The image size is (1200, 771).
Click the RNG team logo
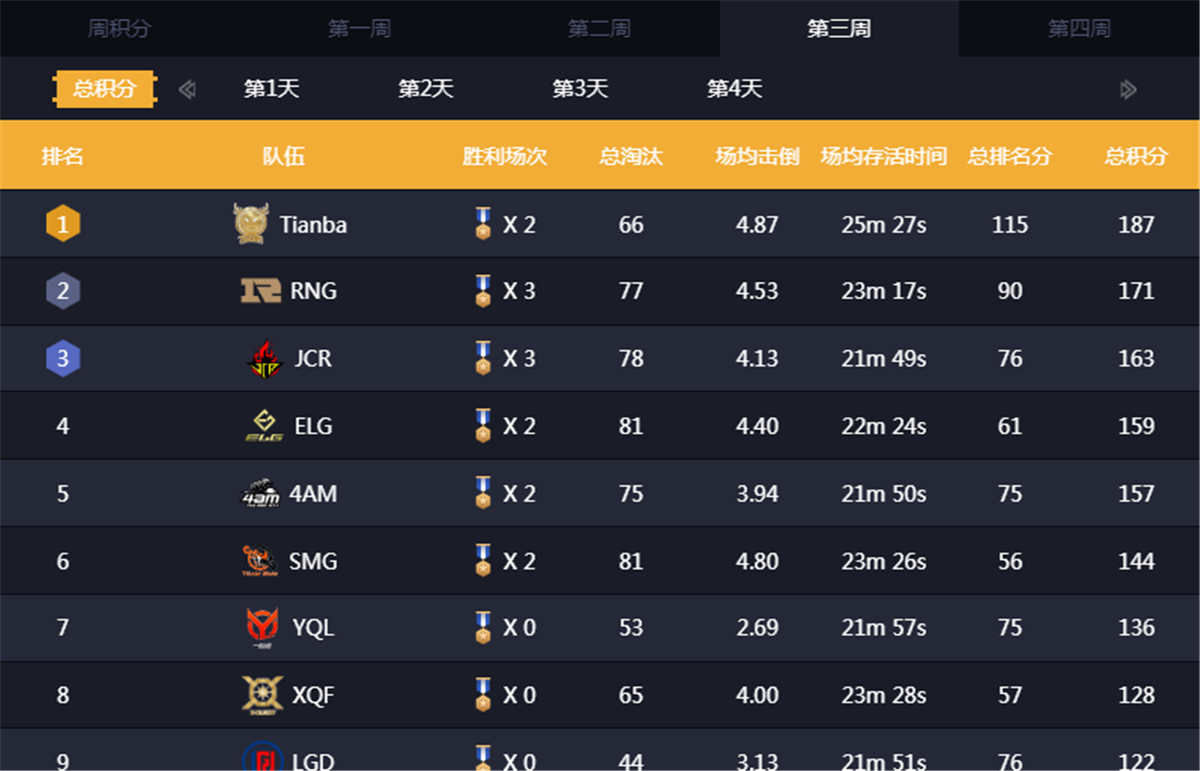[x=261, y=291]
